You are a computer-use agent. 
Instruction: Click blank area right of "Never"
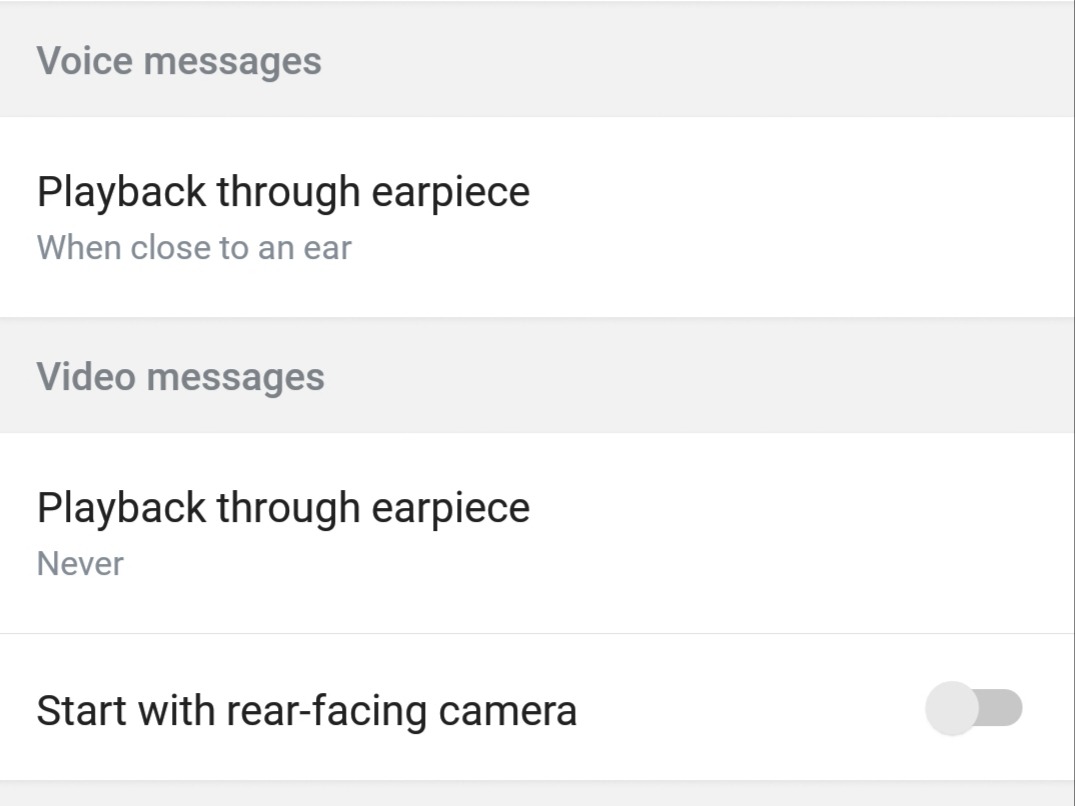[x=600, y=566]
